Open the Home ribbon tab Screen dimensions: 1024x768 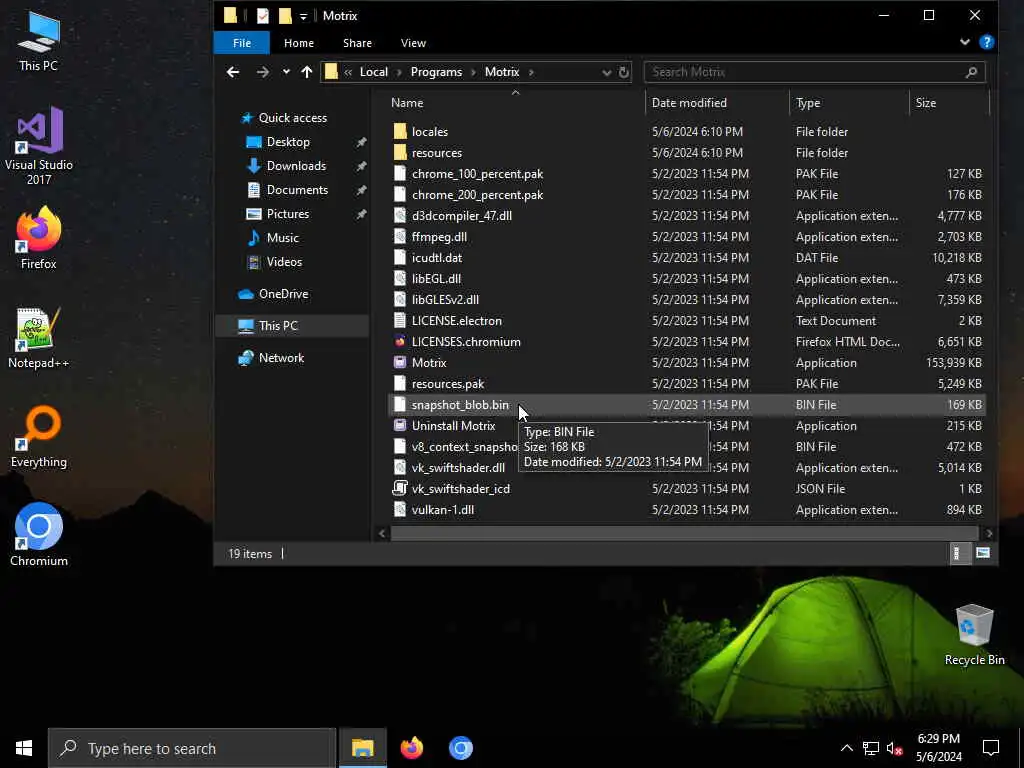pos(298,43)
